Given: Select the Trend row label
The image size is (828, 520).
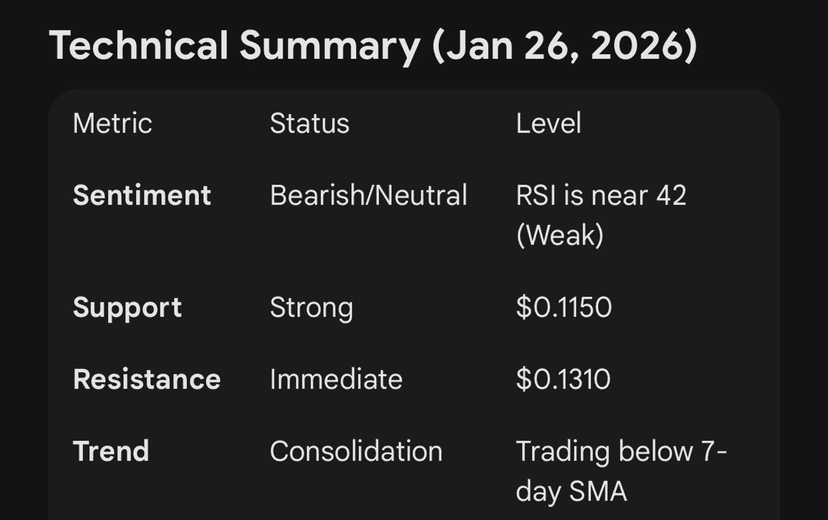Looking at the screenshot, I should coord(111,451).
